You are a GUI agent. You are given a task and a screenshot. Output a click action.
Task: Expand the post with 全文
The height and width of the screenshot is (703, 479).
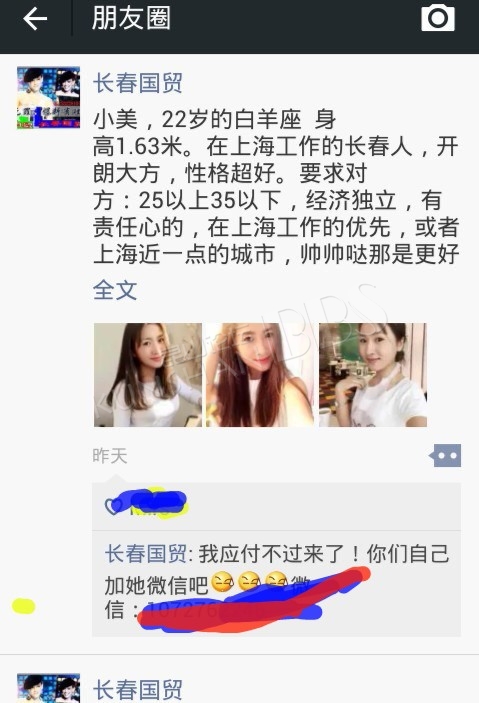tap(115, 290)
